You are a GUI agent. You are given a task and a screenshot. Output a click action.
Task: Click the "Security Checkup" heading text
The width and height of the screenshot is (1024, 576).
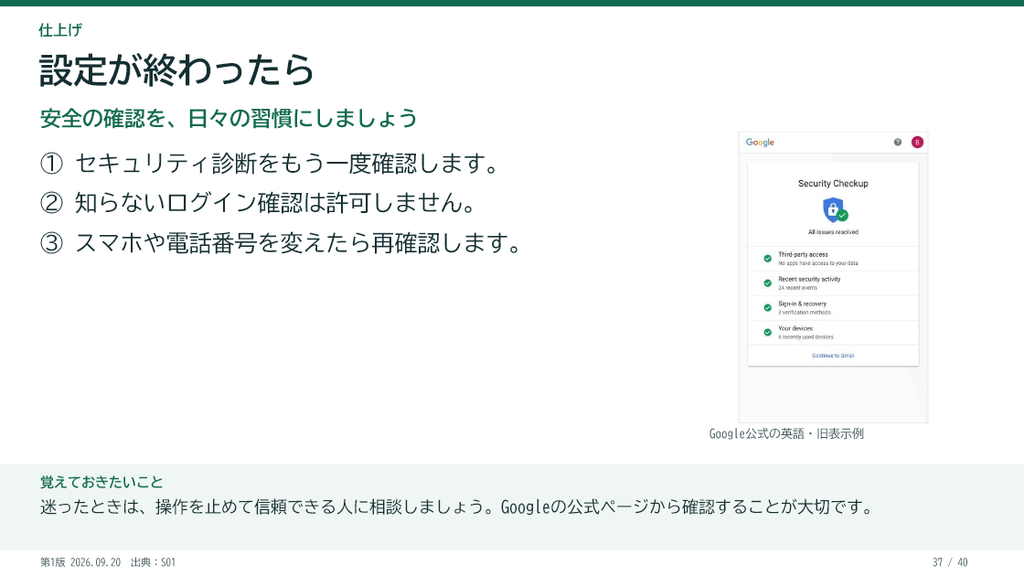[833, 184]
